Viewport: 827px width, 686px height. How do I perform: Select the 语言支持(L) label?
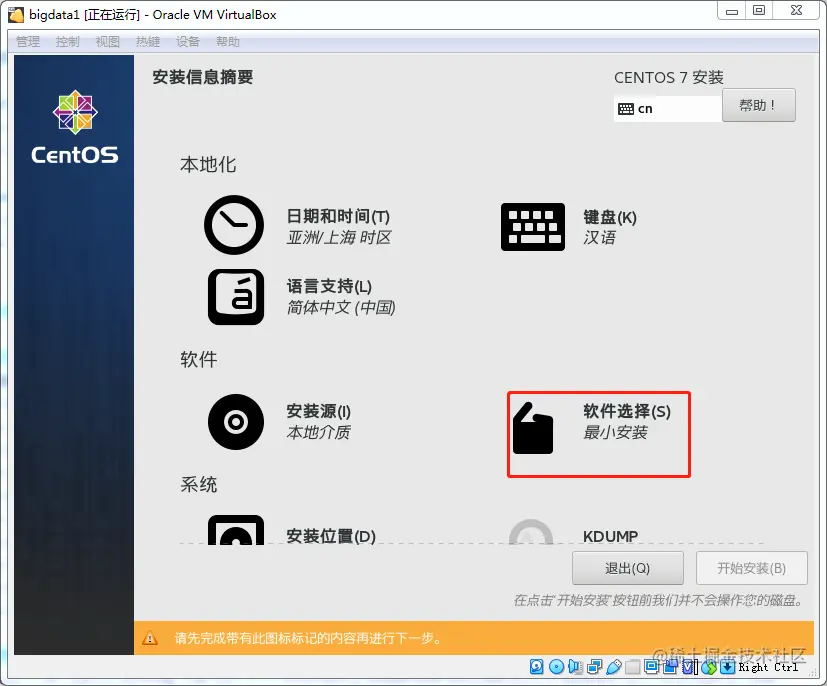pos(329,286)
